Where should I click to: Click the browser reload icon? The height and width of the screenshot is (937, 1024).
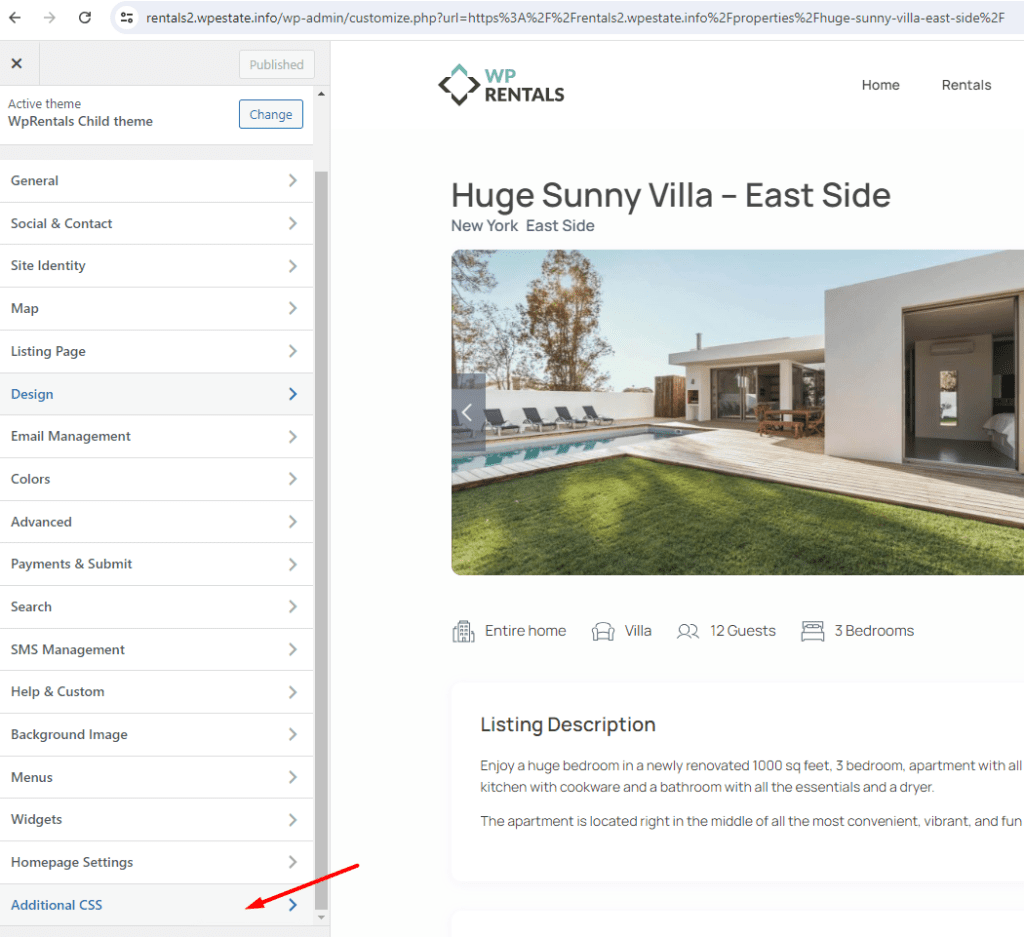tap(85, 18)
